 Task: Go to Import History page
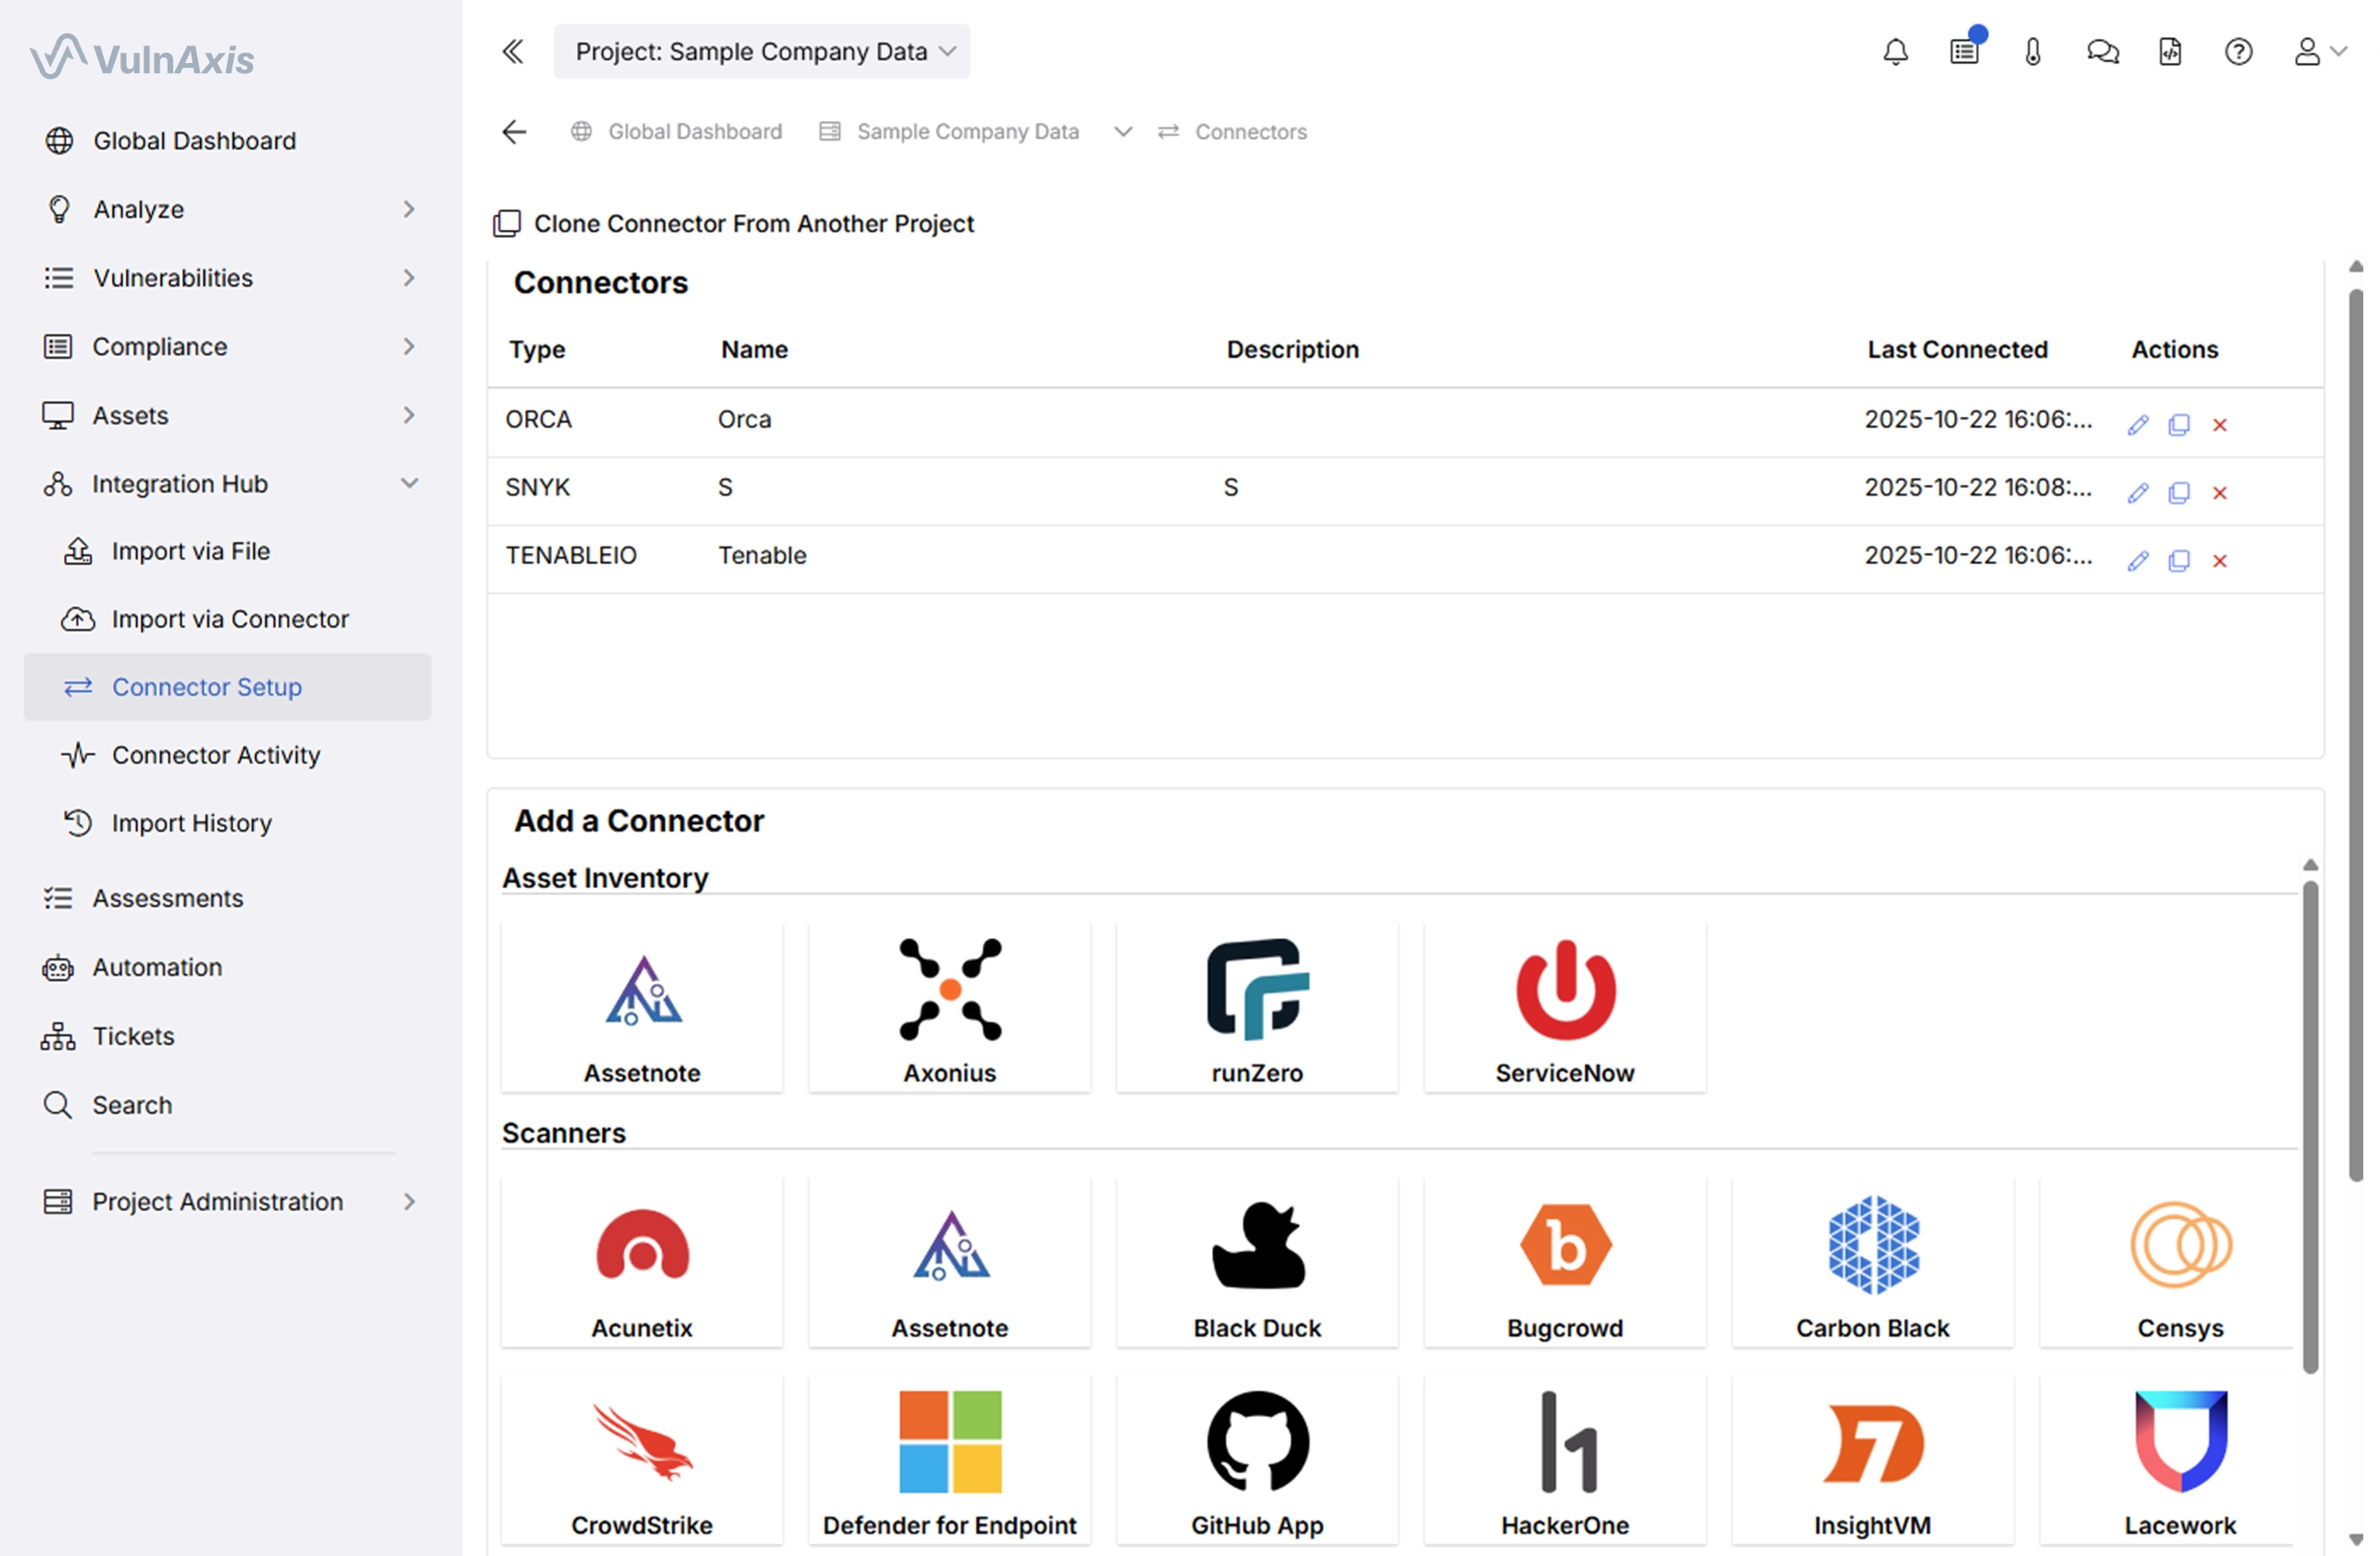click(192, 823)
